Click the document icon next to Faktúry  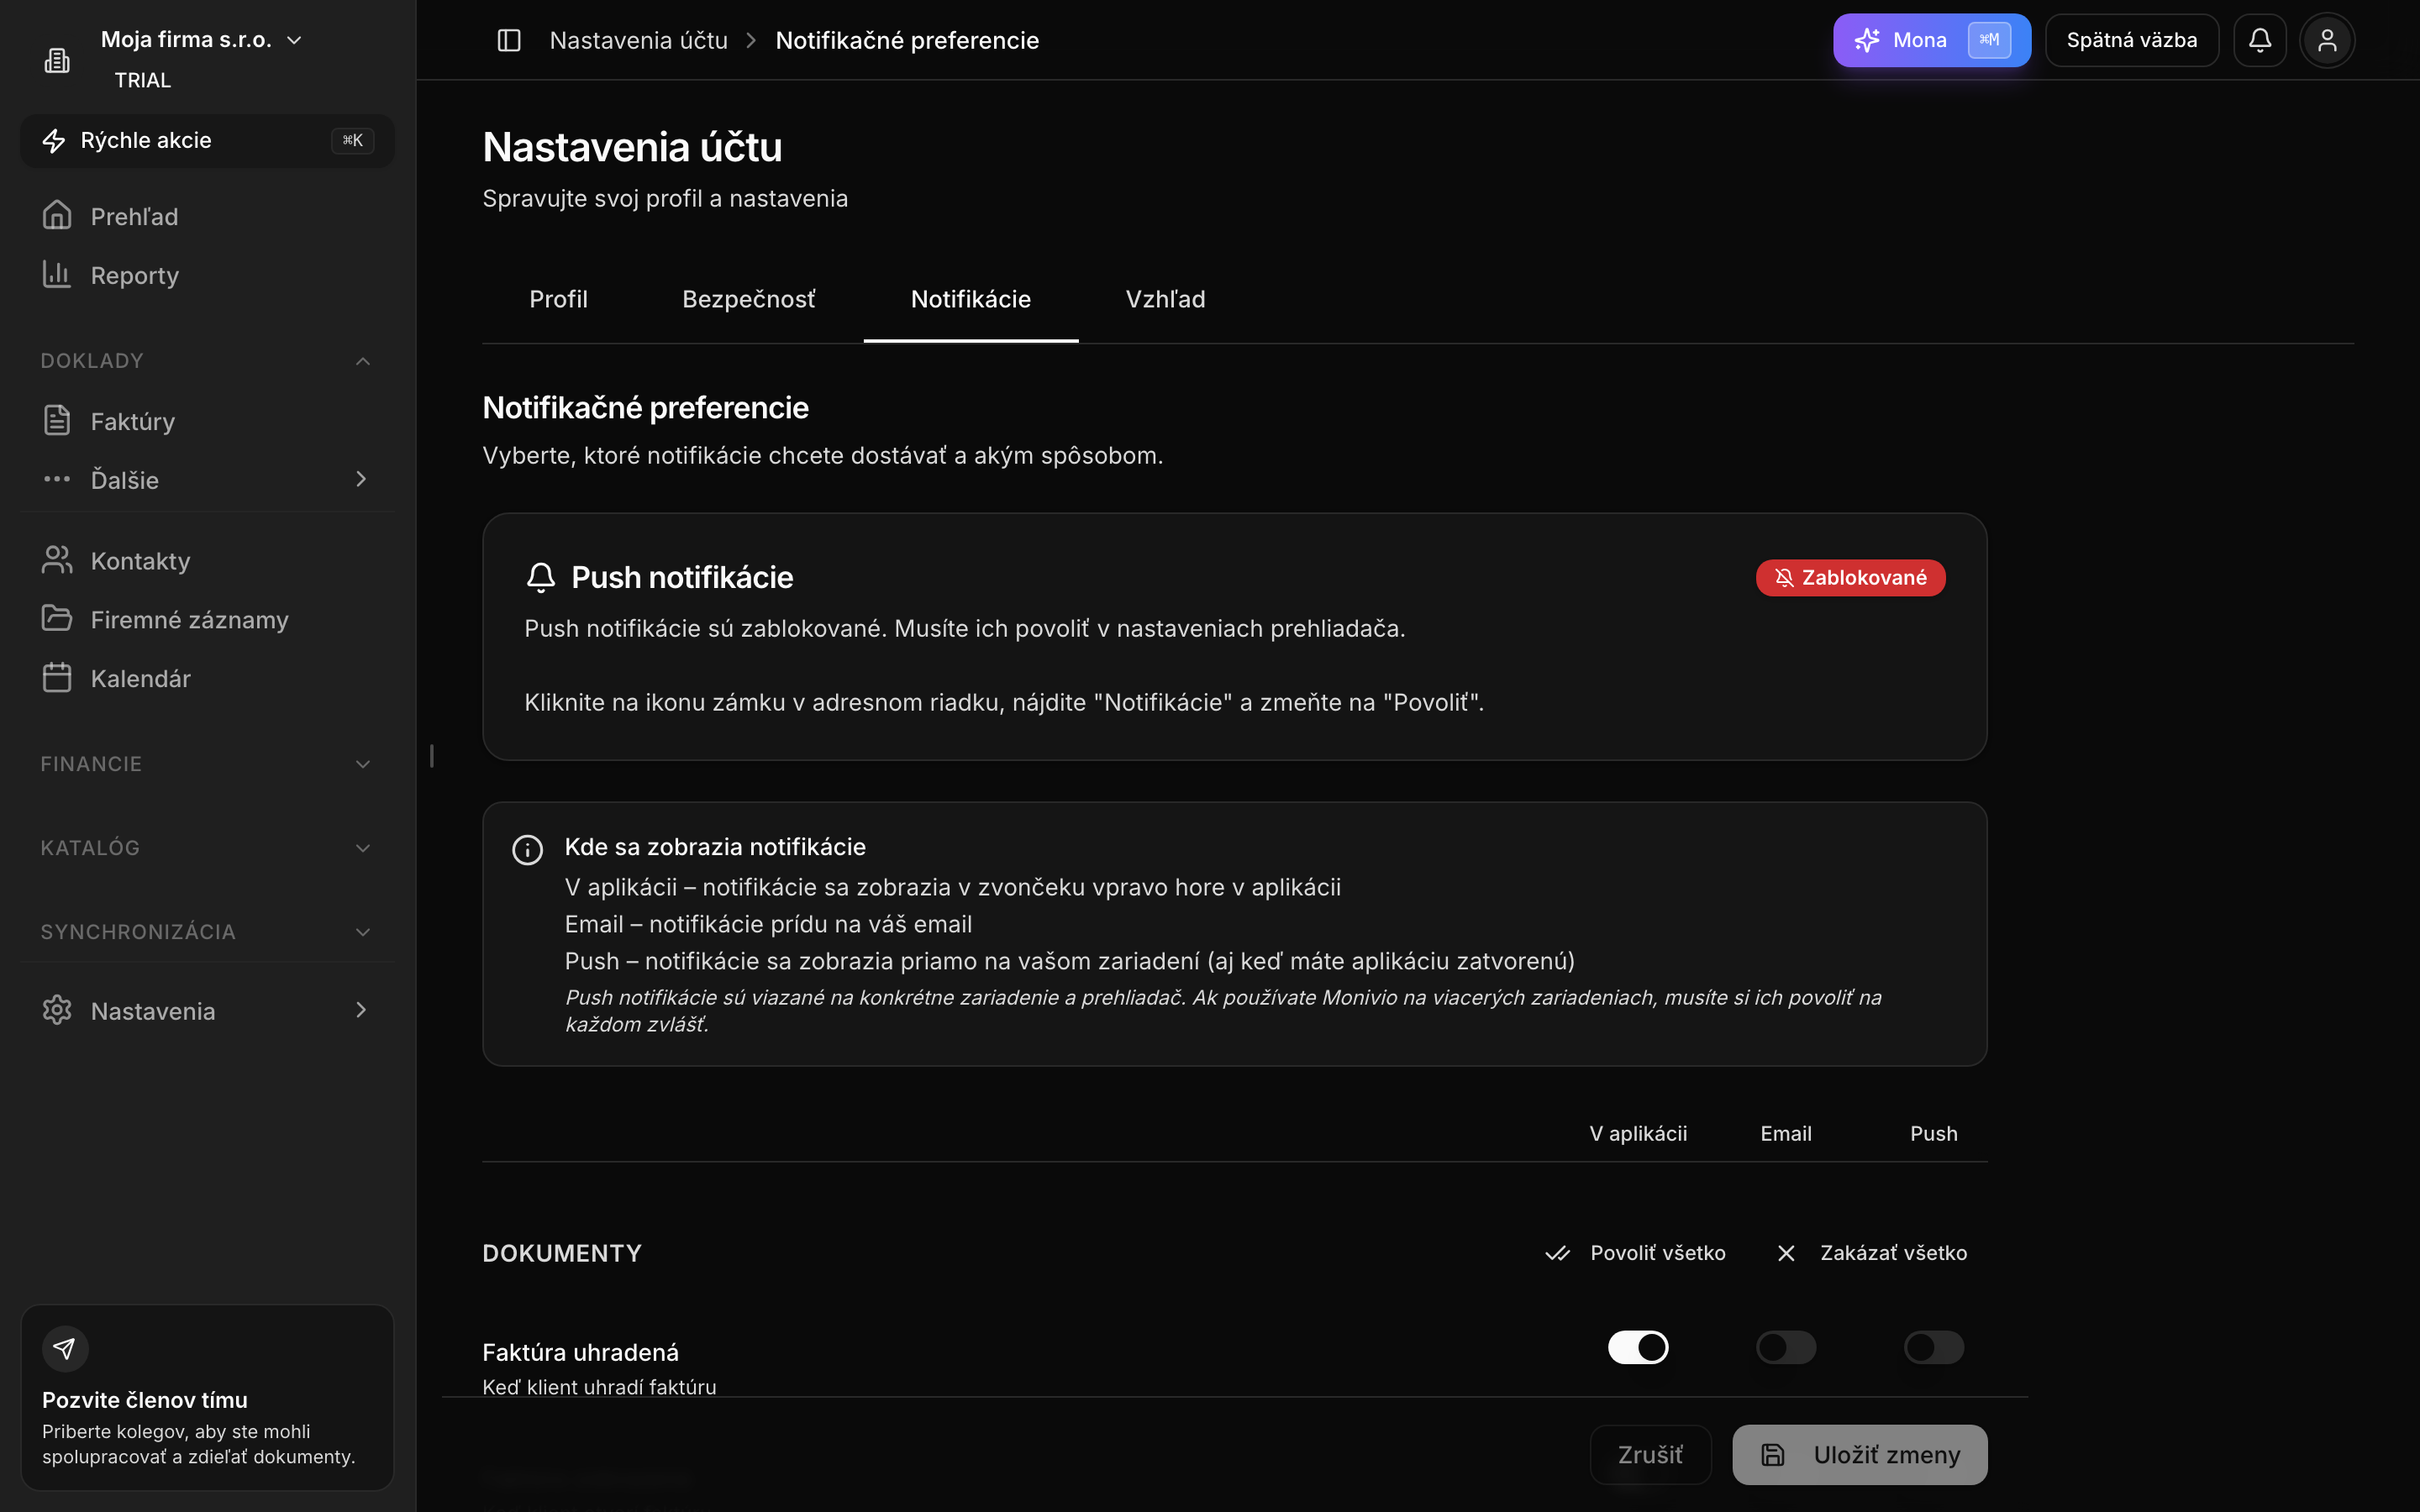tap(57, 420)
